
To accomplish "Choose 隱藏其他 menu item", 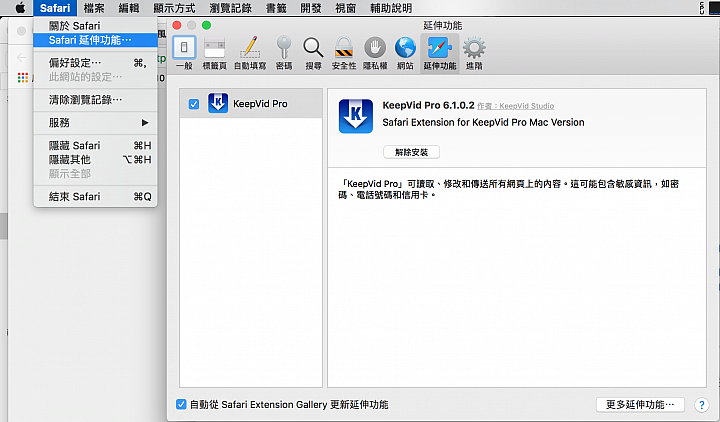I will click(95, 159).
